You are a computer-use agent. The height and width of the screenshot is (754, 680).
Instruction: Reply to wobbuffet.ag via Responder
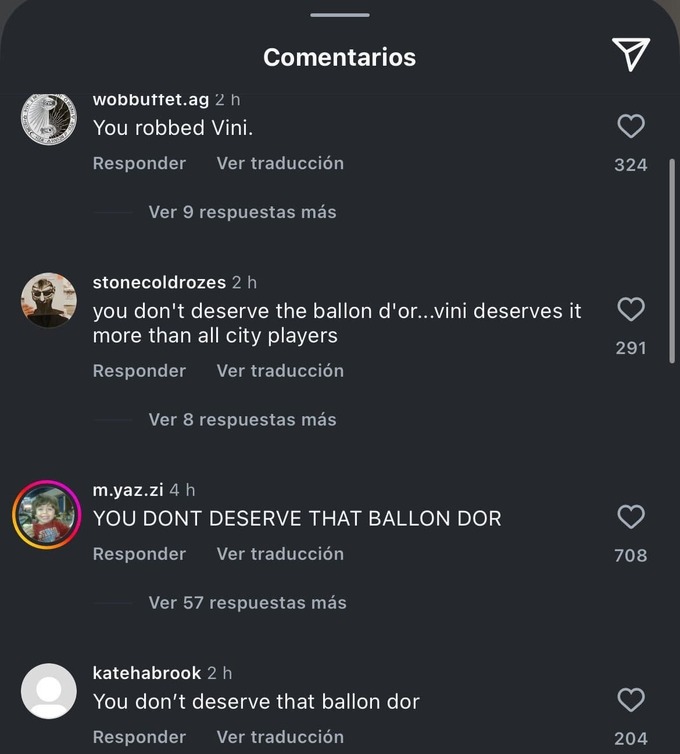tap(139, 163)
